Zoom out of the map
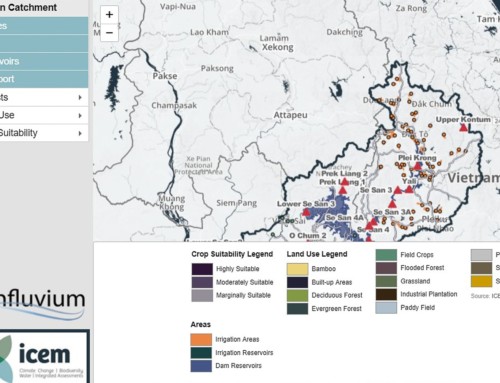 coord(109,33)
